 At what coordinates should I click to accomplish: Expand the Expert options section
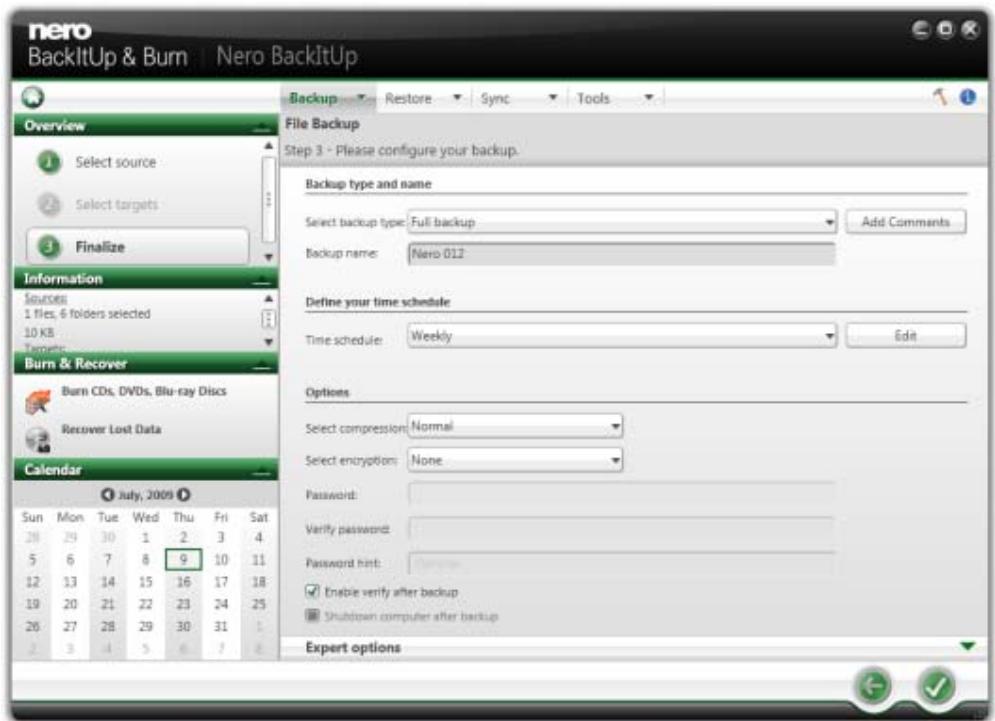click(967, 646)
